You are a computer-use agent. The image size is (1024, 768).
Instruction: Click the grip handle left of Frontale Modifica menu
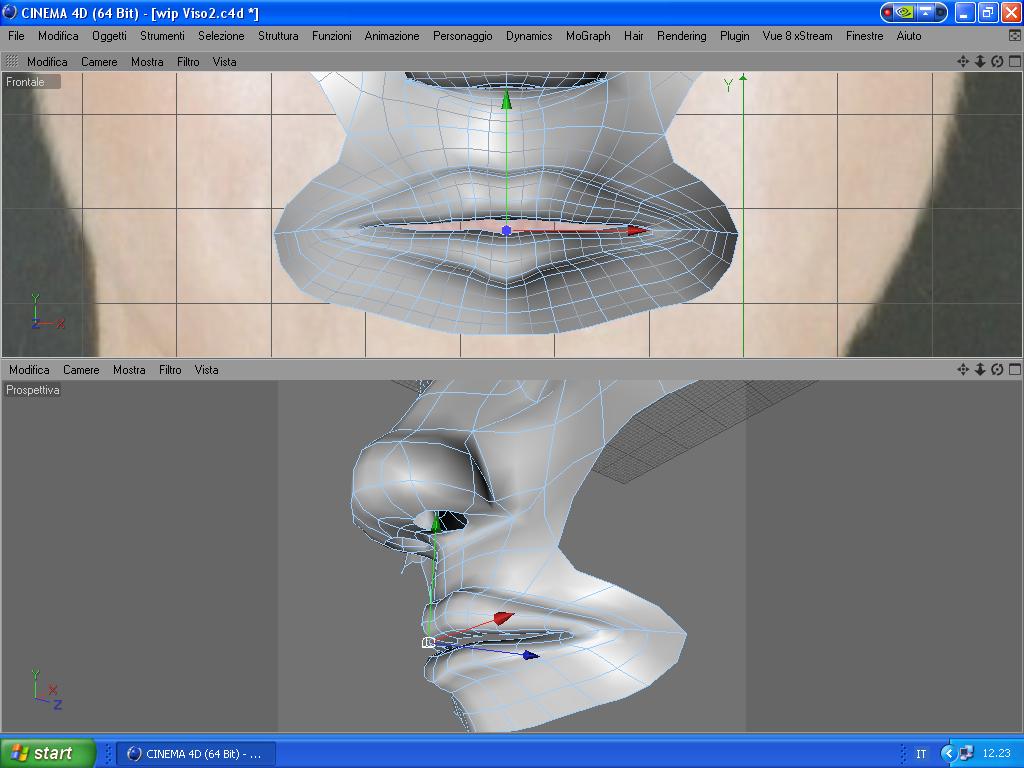pyautogui.click(x=11, y=61)
